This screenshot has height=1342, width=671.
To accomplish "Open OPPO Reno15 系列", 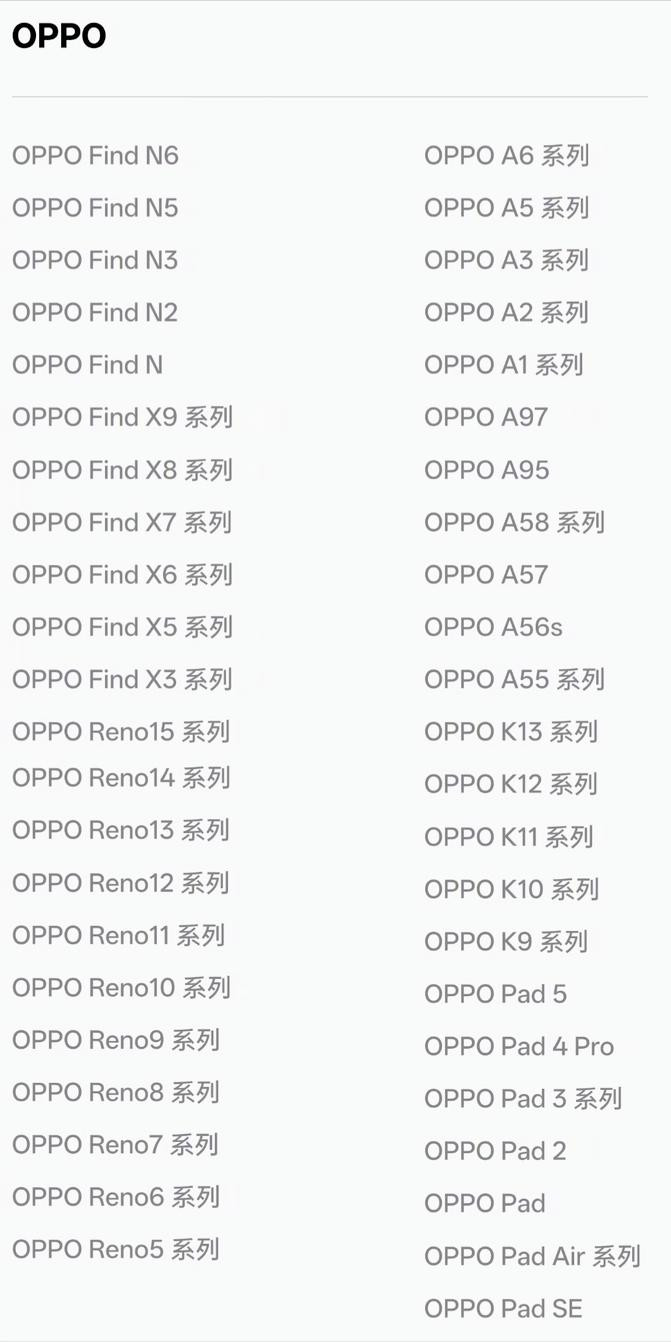I will click(x=121, y=732).
